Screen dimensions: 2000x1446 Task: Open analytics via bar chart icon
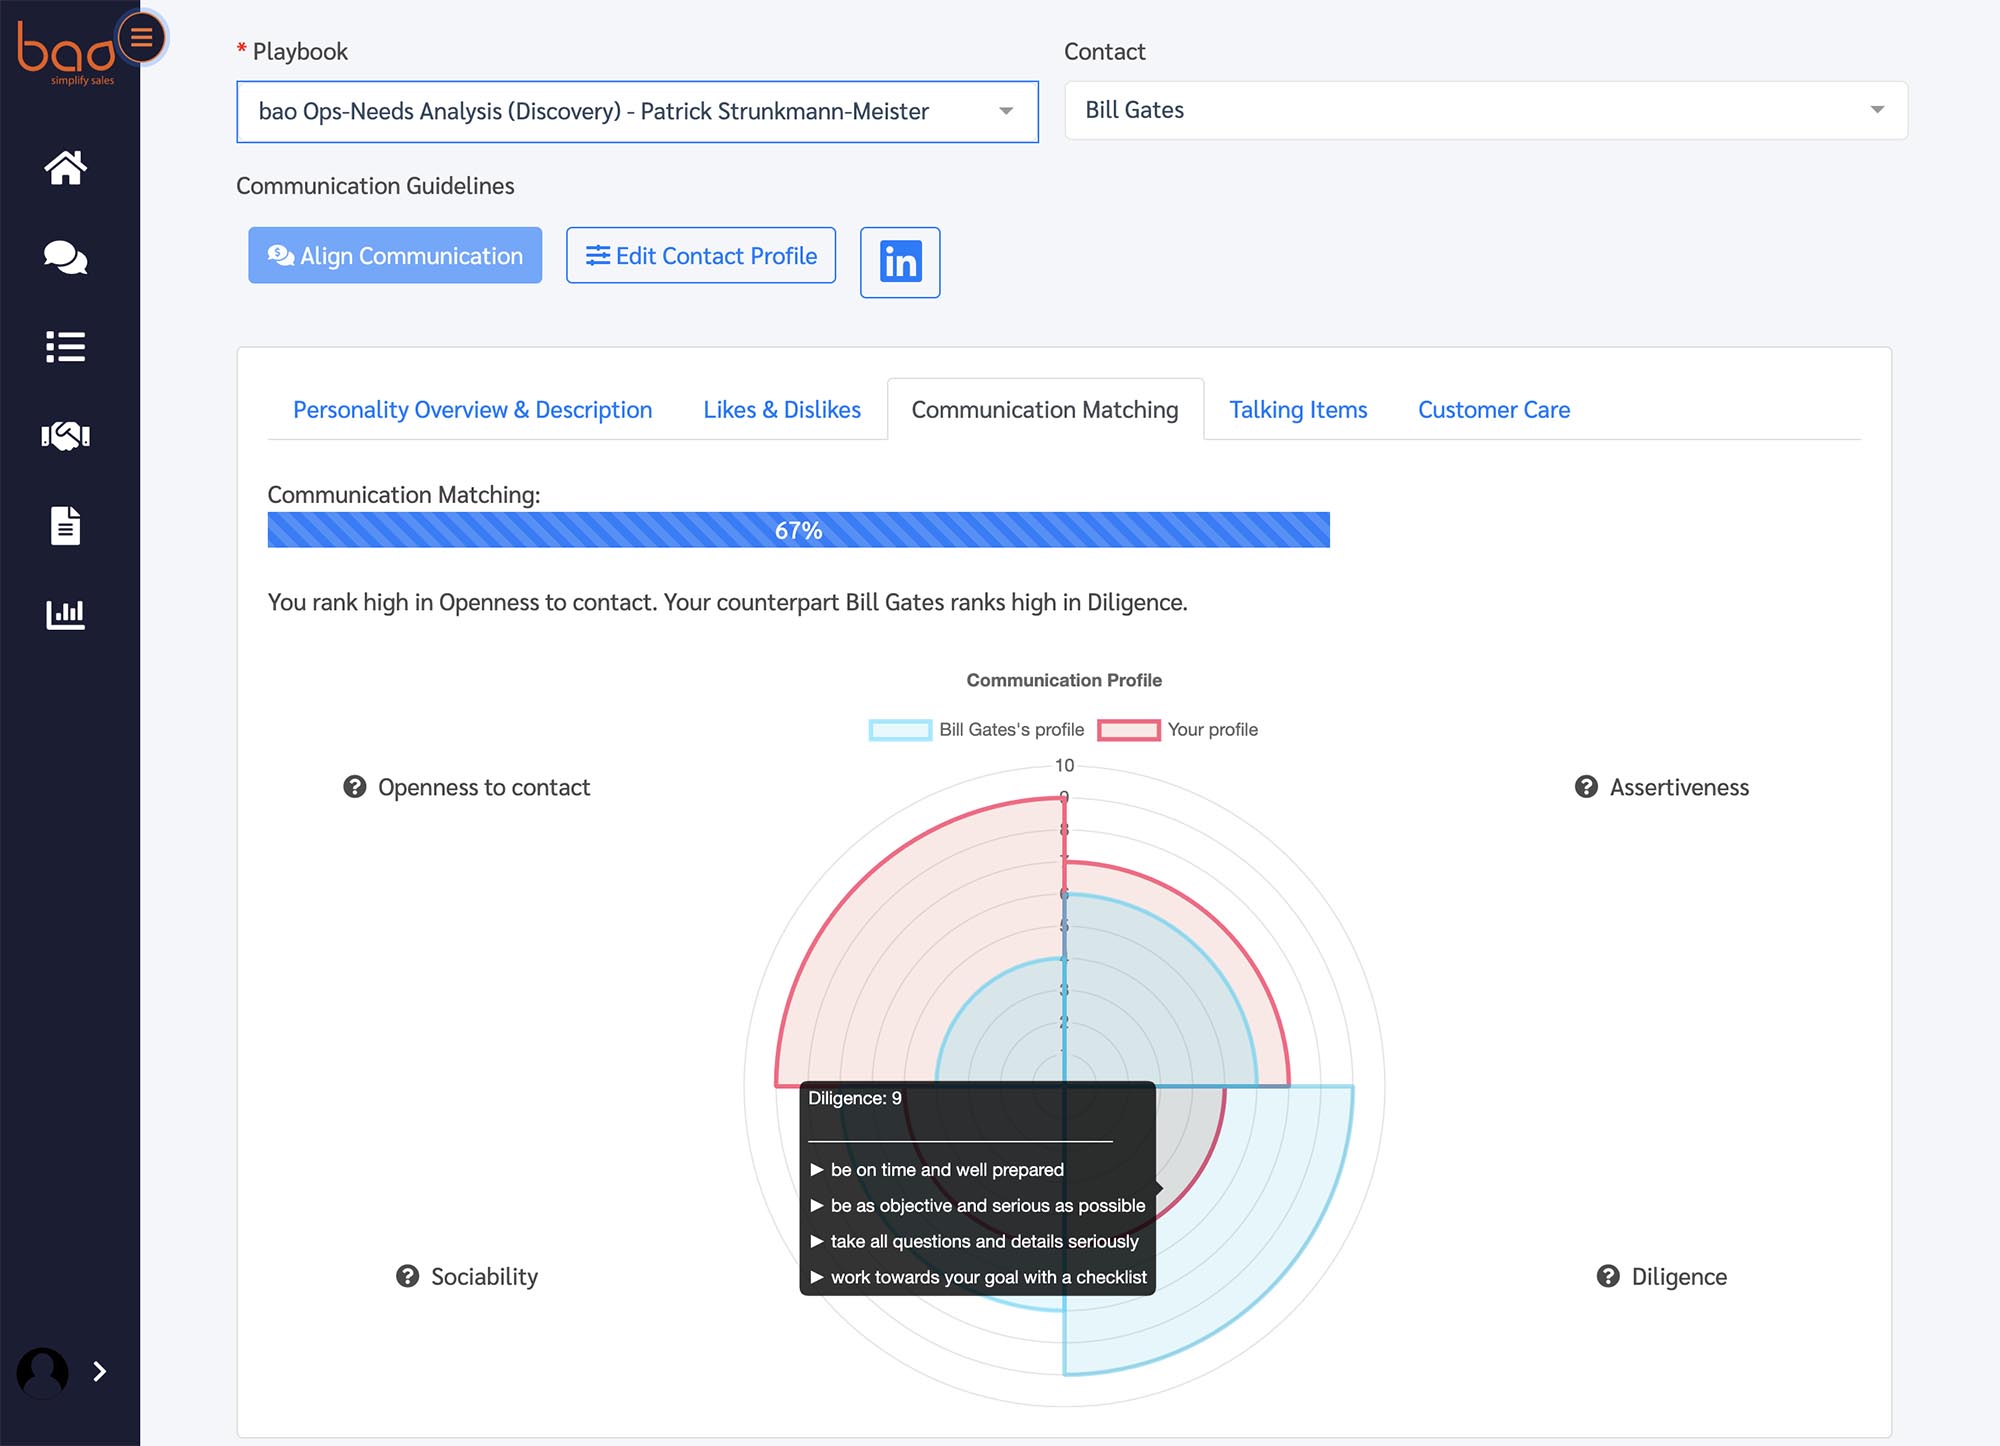pyautogui.click(x=66, y=614)
